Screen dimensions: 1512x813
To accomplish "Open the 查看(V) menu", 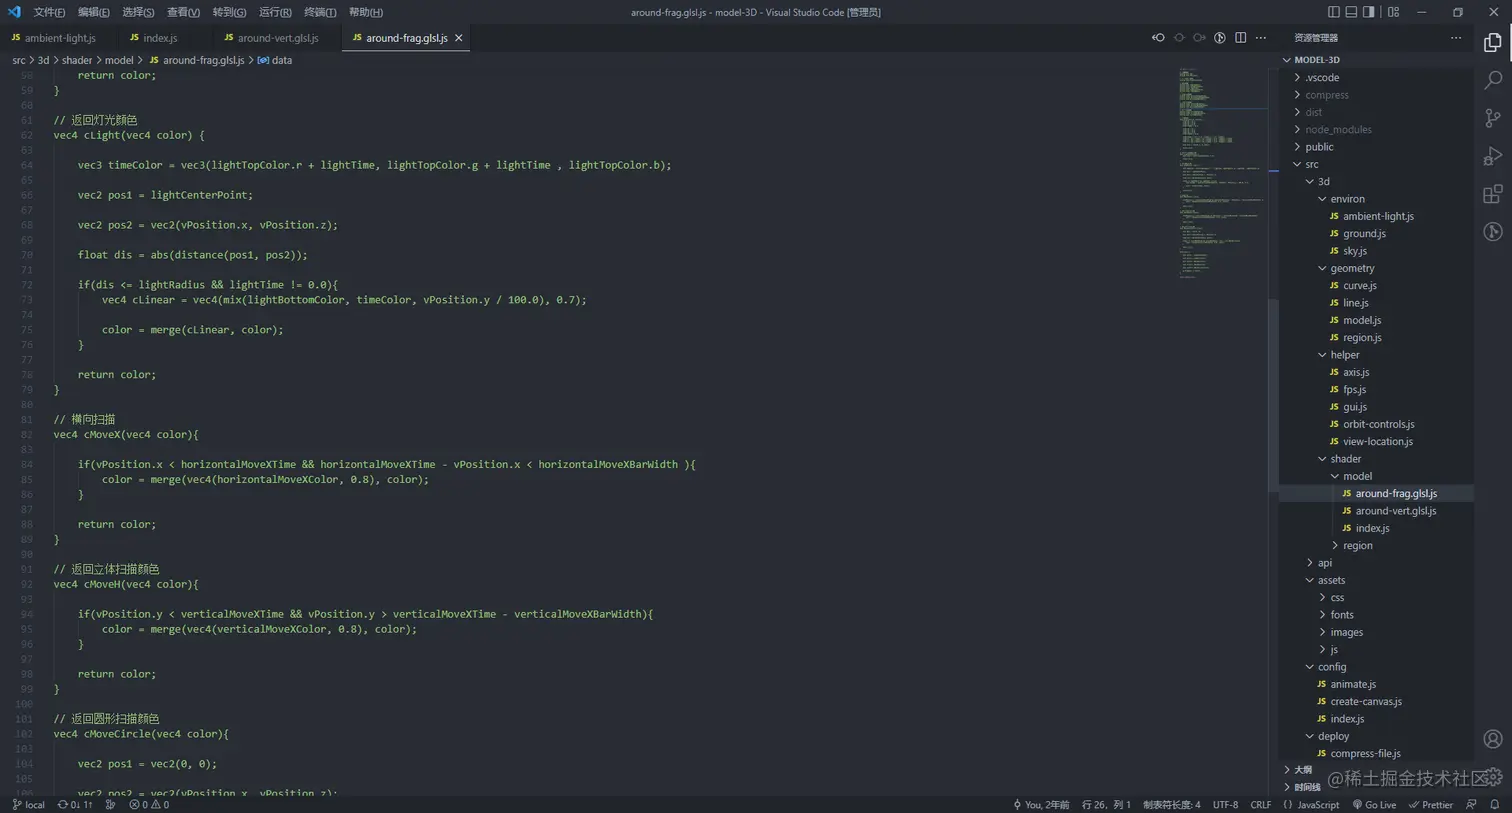I will 183,12.
